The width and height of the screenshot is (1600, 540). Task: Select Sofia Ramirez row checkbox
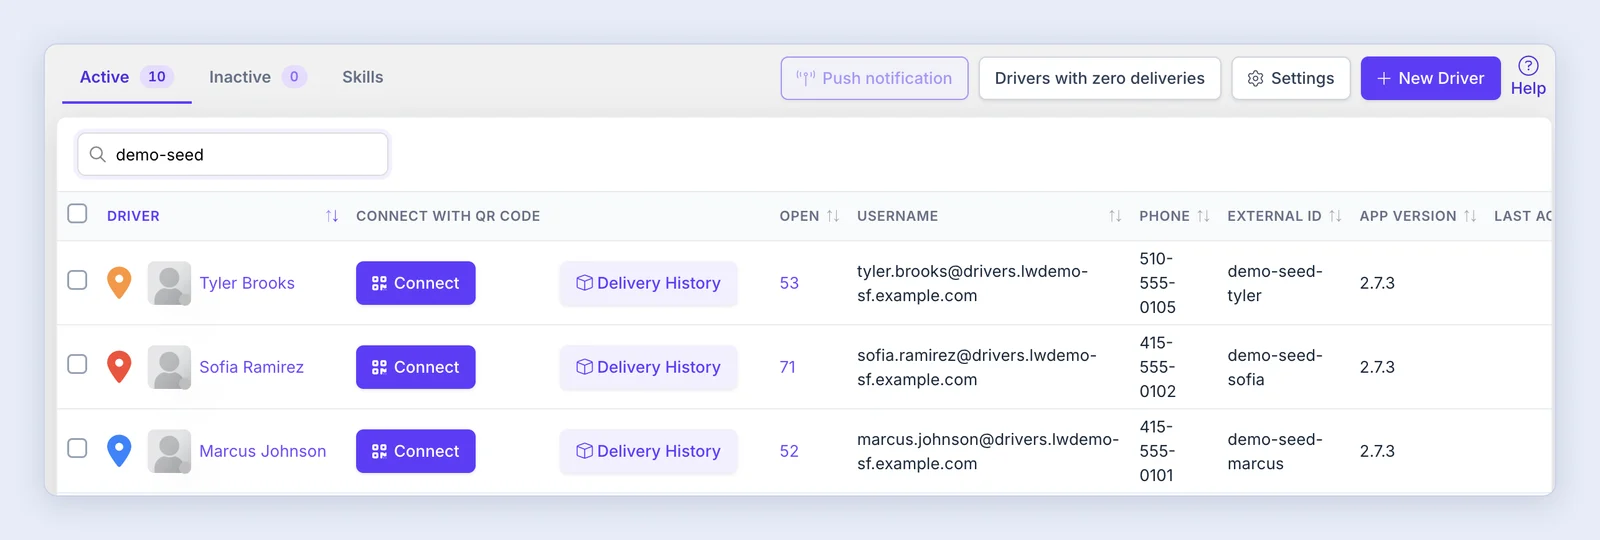click(x=77, y=364)
